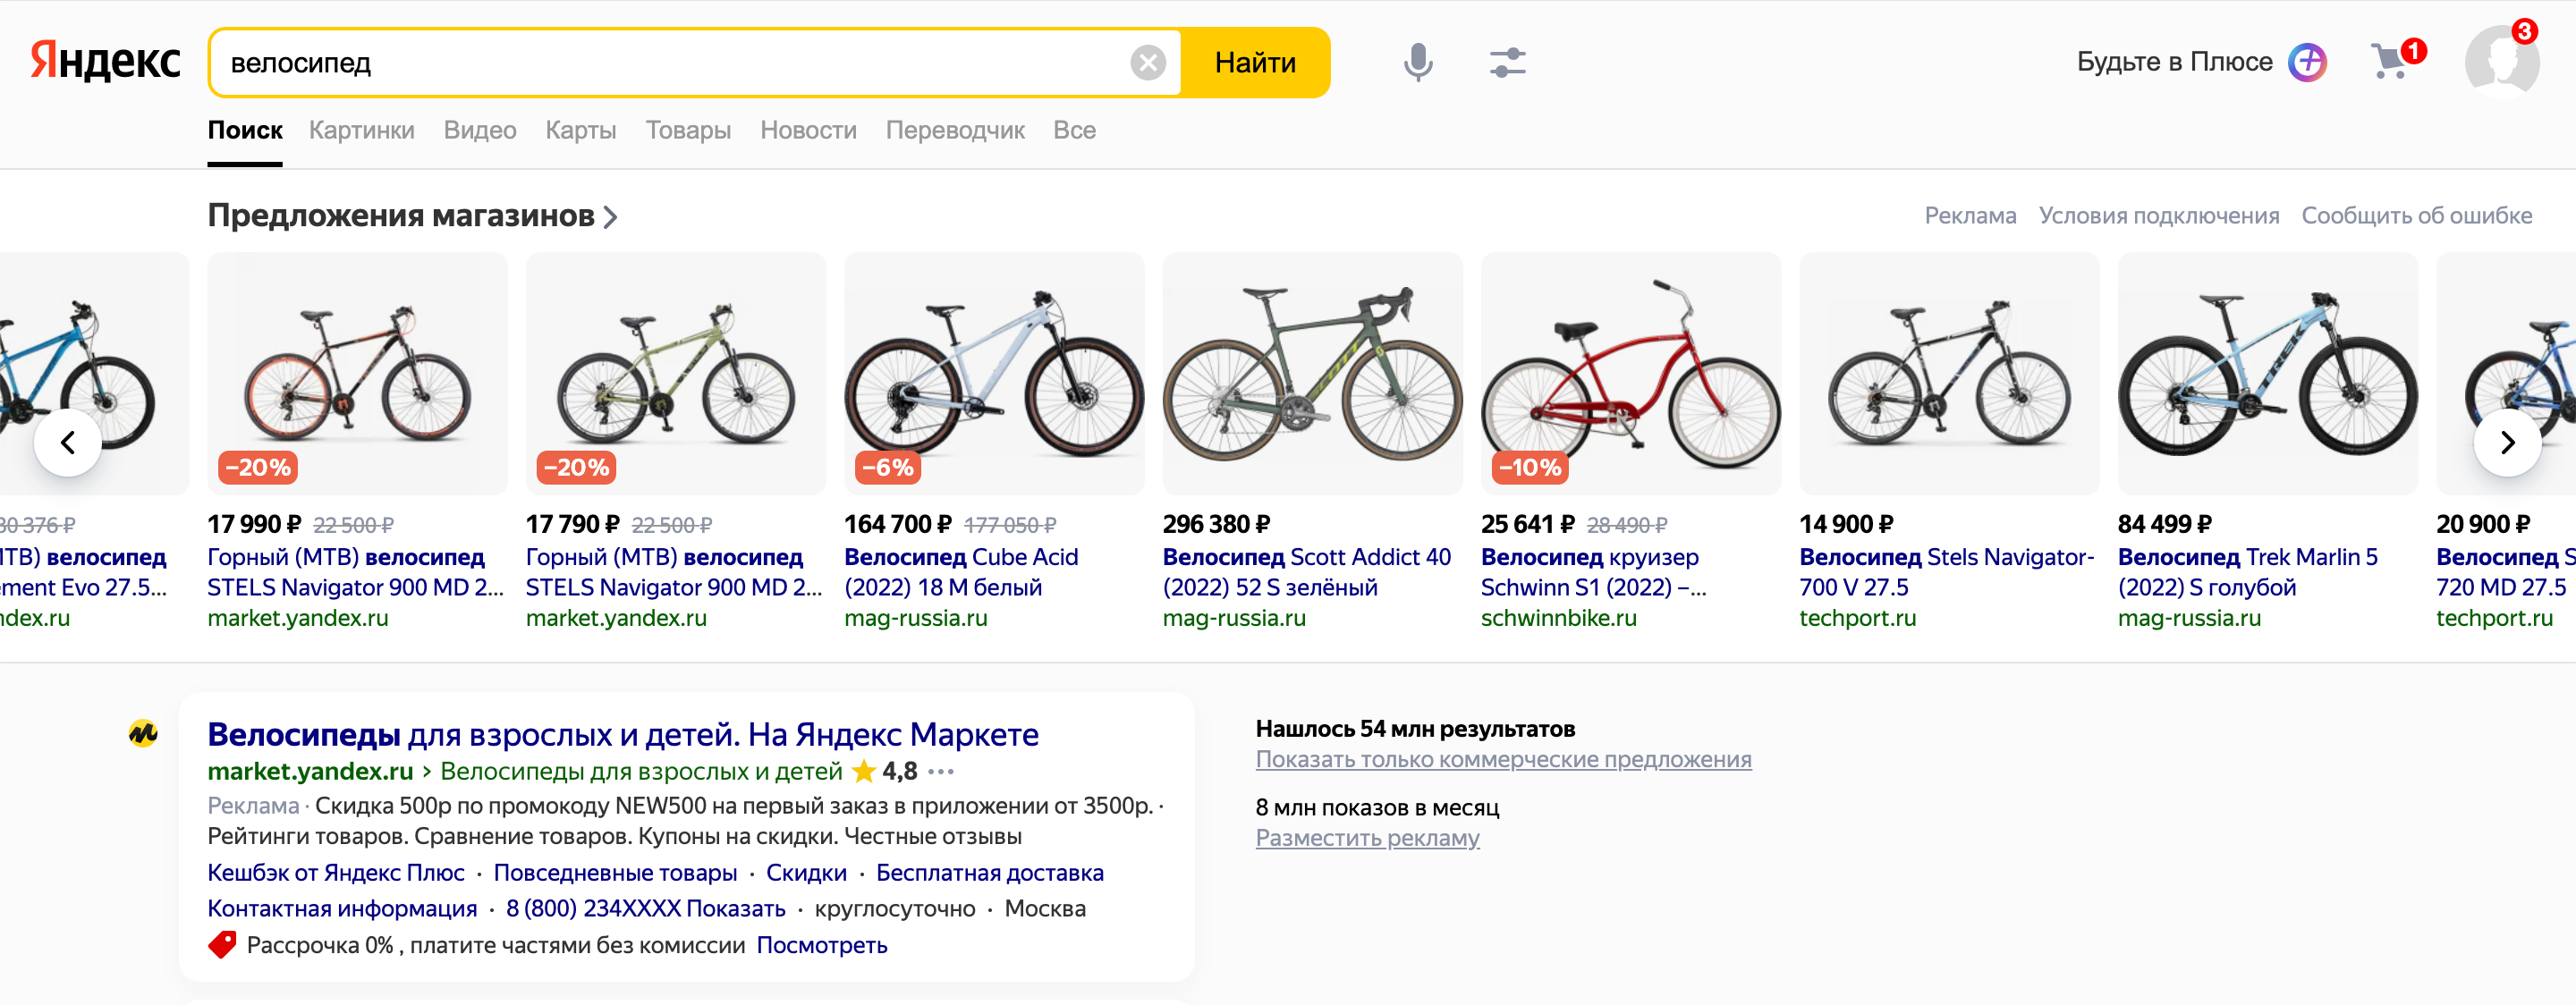Click Посмотреть link for Рассрочка 0%
Image resolution: width=2576 pixels, height=1005 pixels.
point(821,945)
